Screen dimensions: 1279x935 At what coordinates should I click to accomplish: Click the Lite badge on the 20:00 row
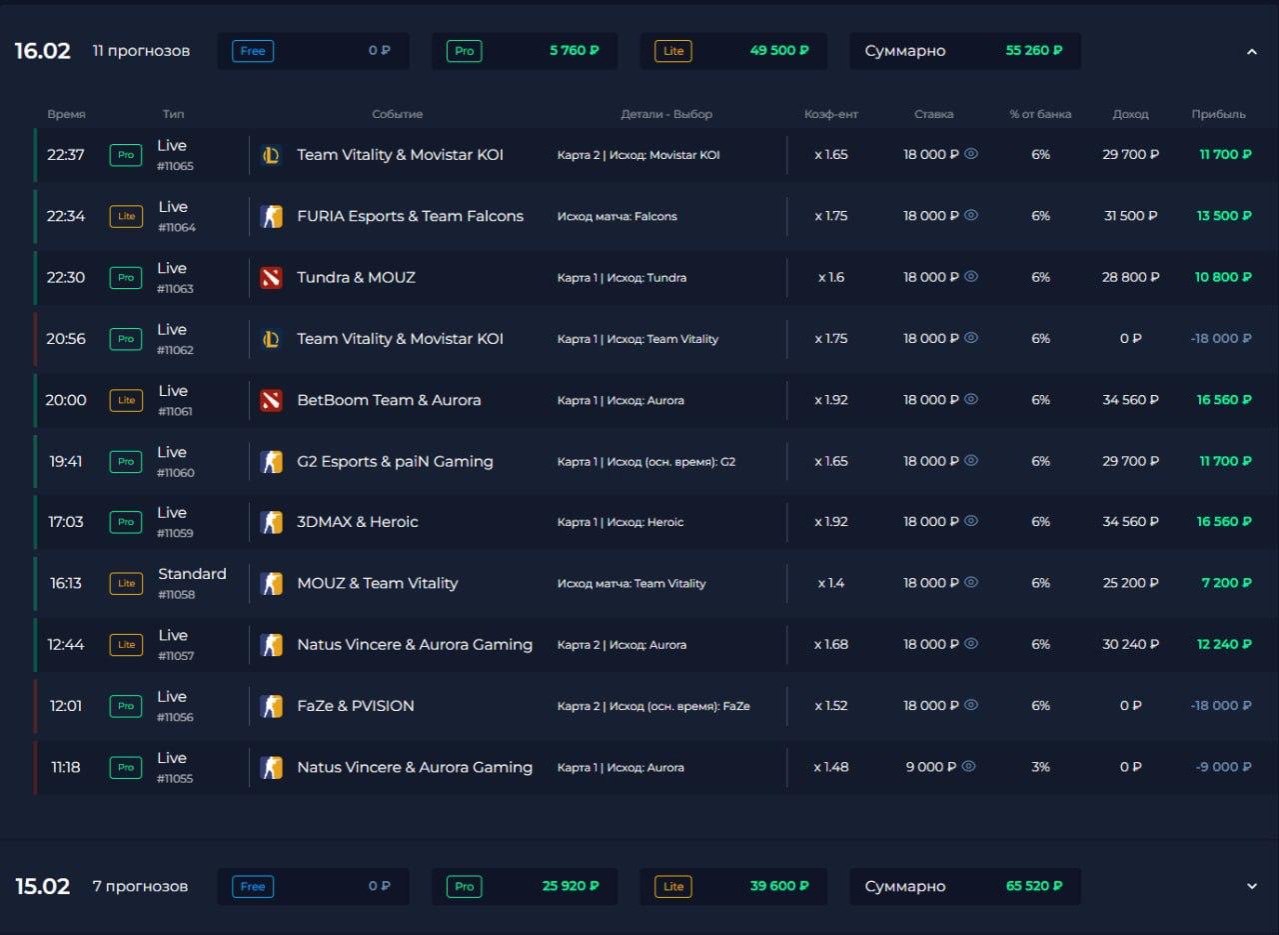click(126, 400)
